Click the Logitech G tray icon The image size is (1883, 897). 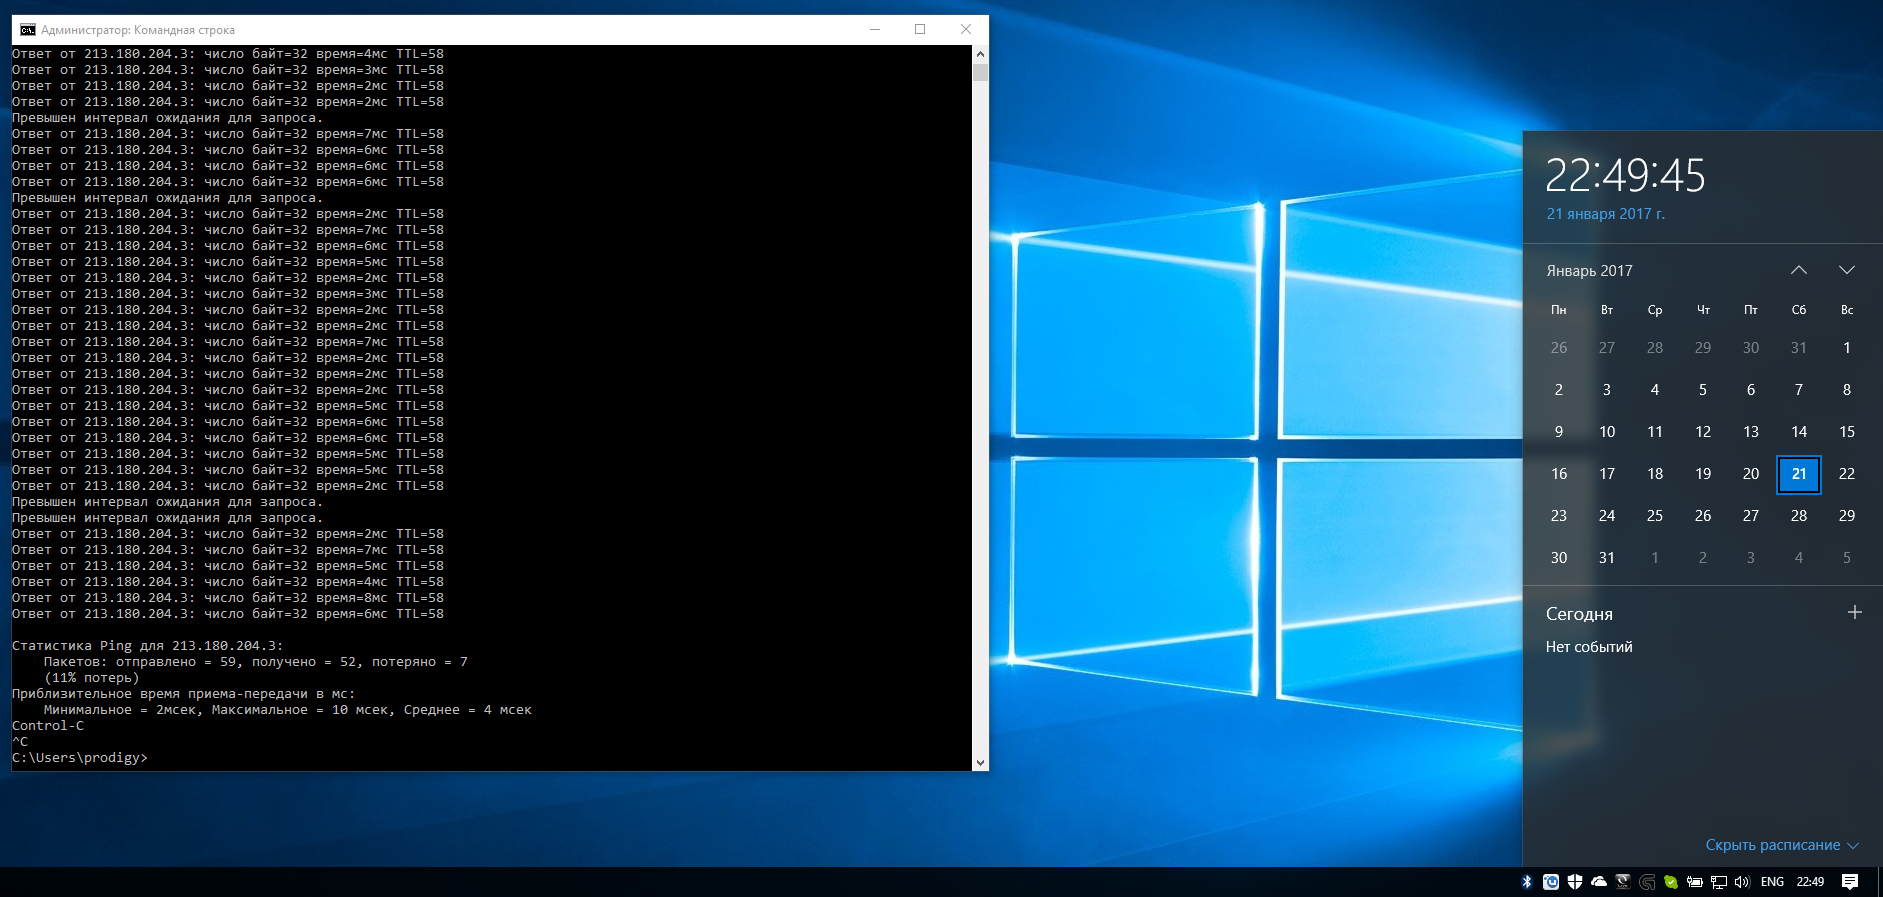point(1647,881)
